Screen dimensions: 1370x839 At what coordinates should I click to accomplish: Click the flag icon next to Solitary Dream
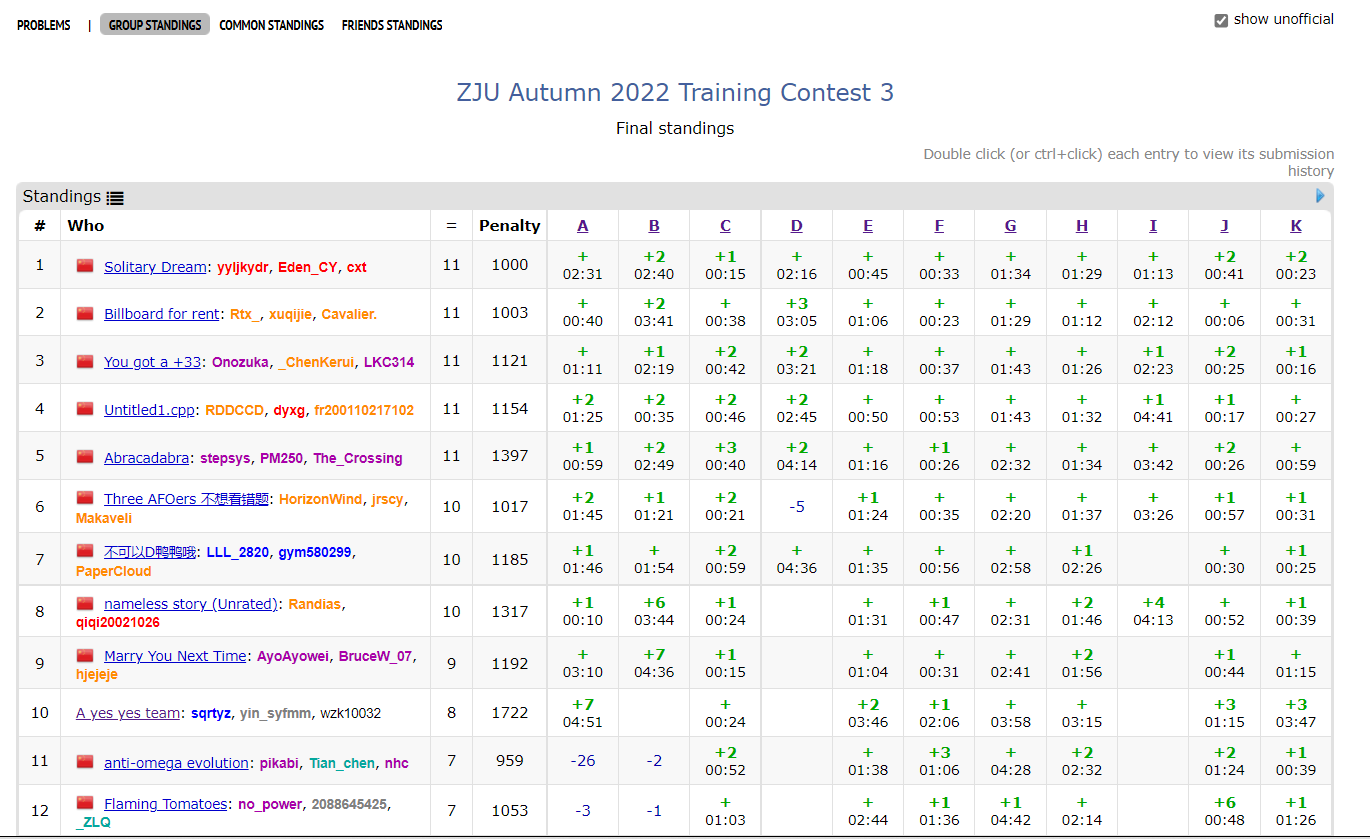(85, 266)
